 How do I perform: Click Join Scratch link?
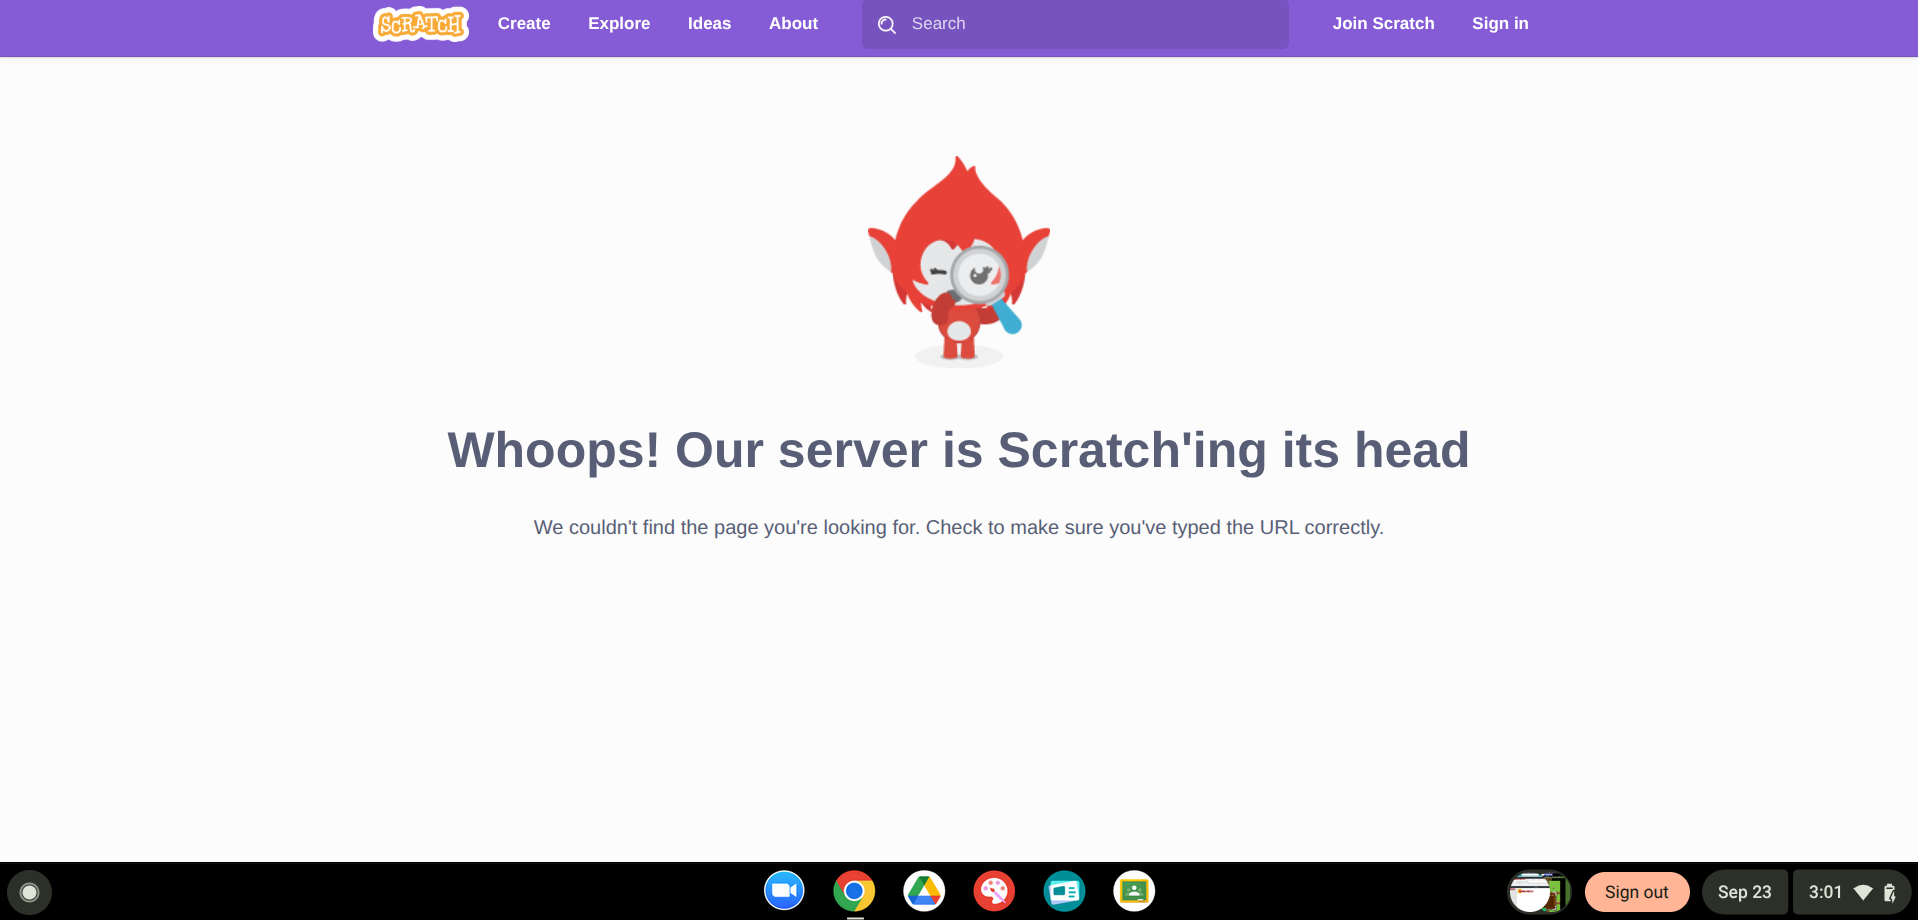tap(1383, 24)
